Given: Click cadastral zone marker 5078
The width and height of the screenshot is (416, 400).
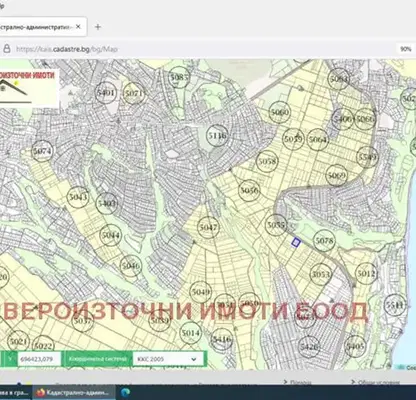Looking at the screenshot, I should [324, 240].
